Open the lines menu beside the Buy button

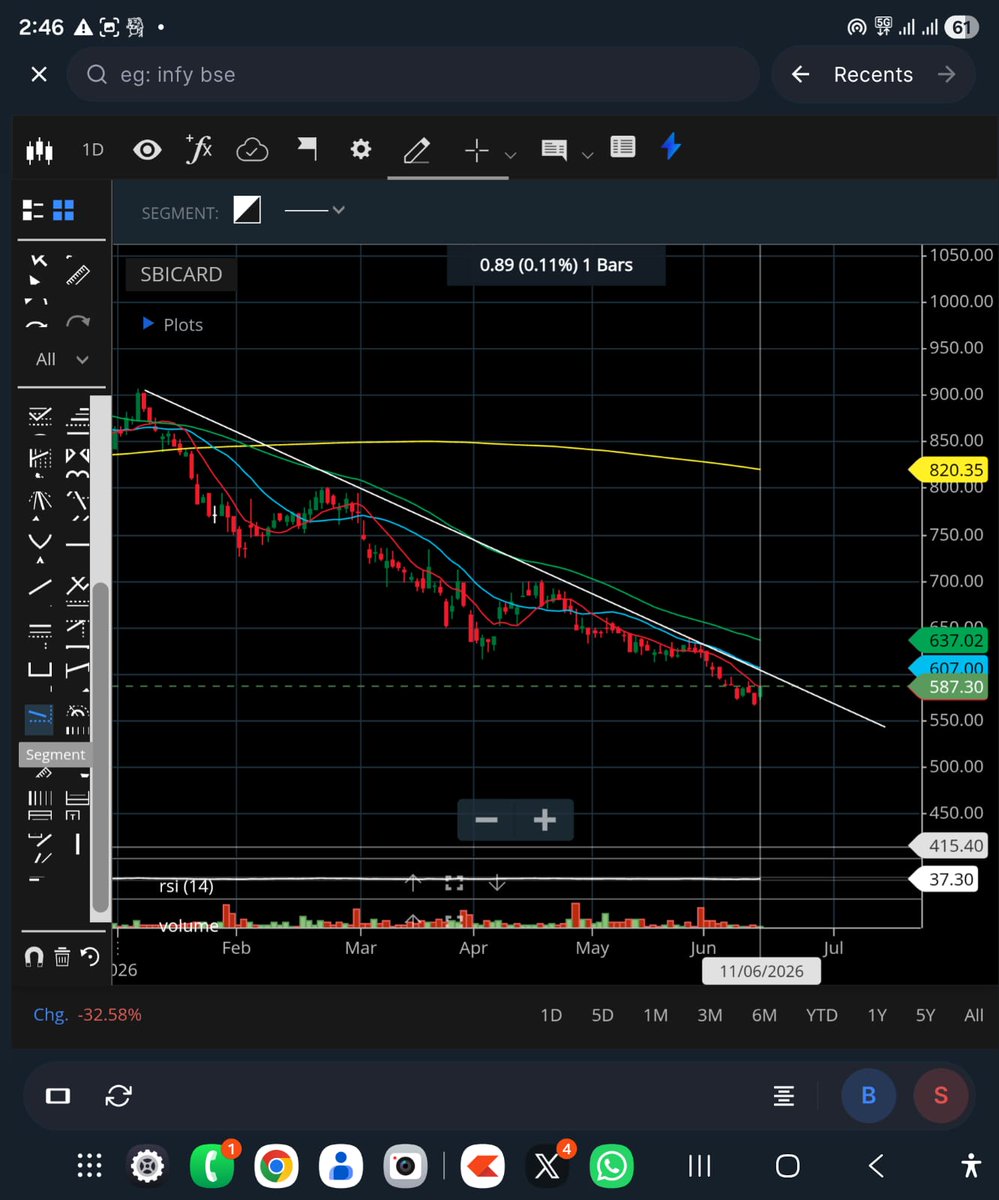coord(784,1096)
